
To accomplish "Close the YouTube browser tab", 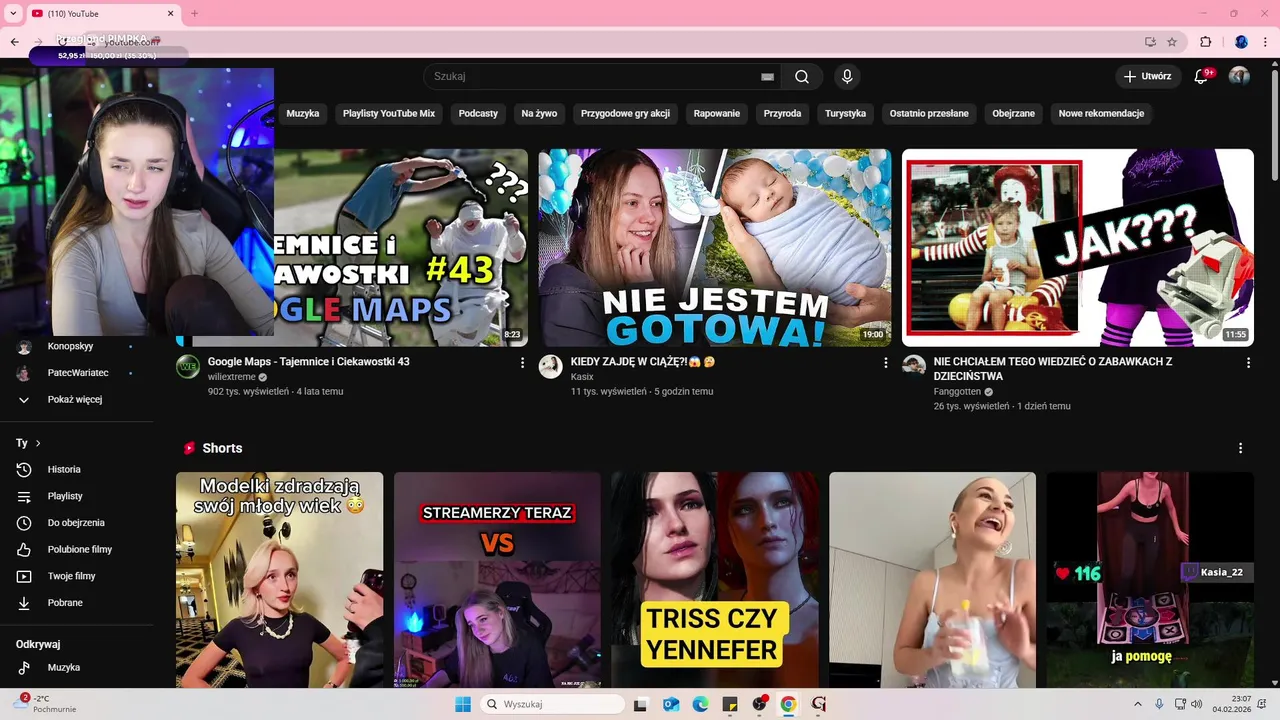I will tap(170, 14).
